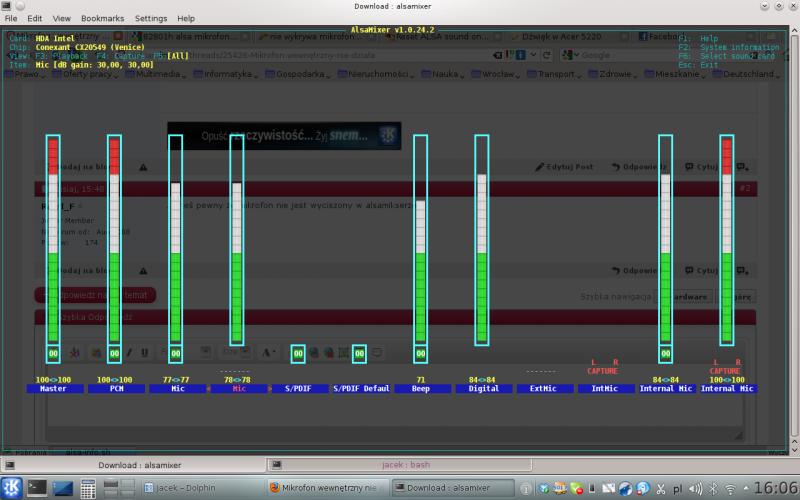This screenshot has width=800, height=500.
Task: Open the calculator icon in the panel
Action: tap(88, 488)
